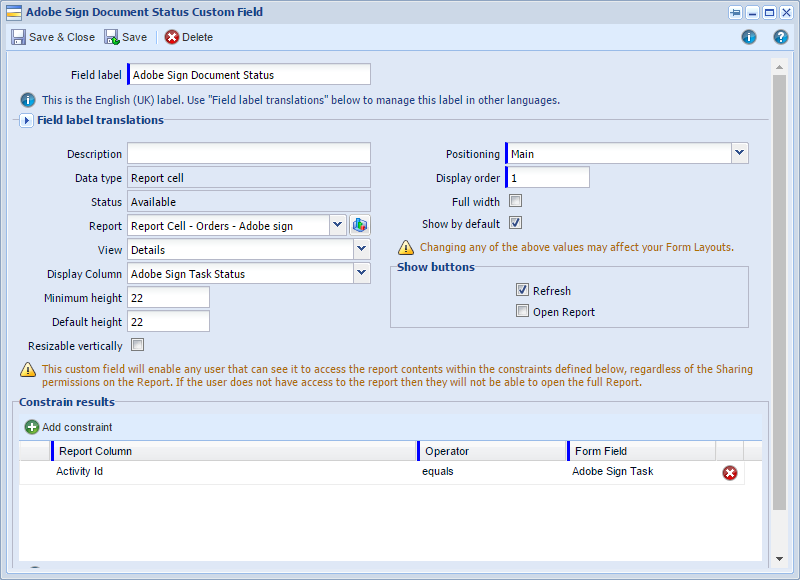Image resolution: width=800 pixels, height=580 pixels.
Task: Tick the Full width checkbox
Action: [x=515, y=201]
